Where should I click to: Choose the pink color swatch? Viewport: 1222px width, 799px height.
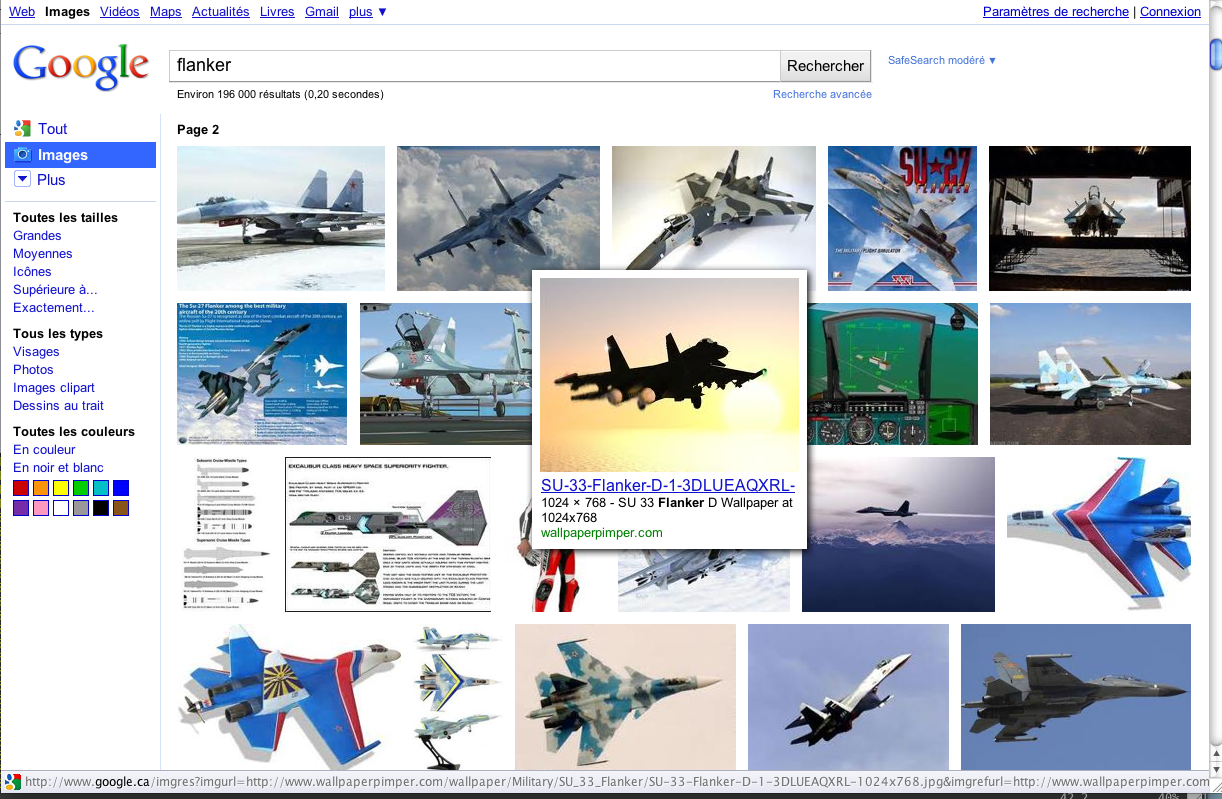(41, 508)
